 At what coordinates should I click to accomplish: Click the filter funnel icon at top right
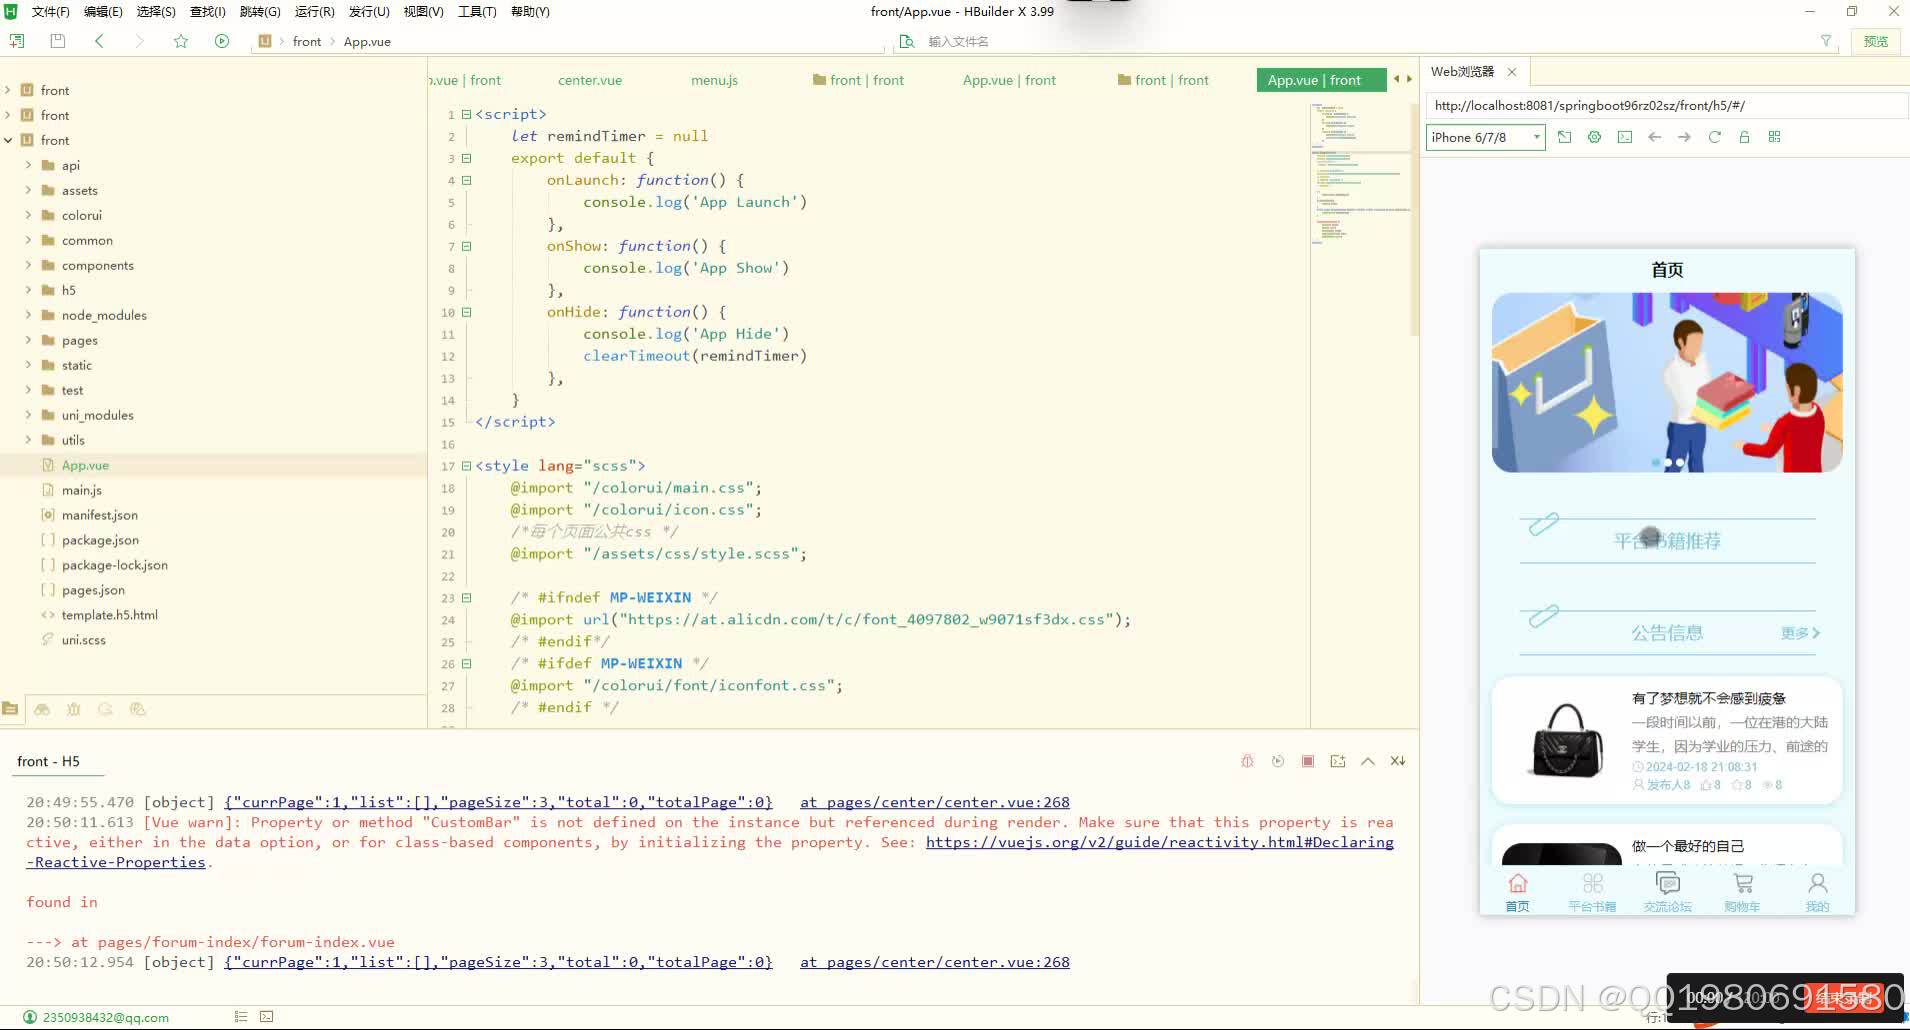1826,41
